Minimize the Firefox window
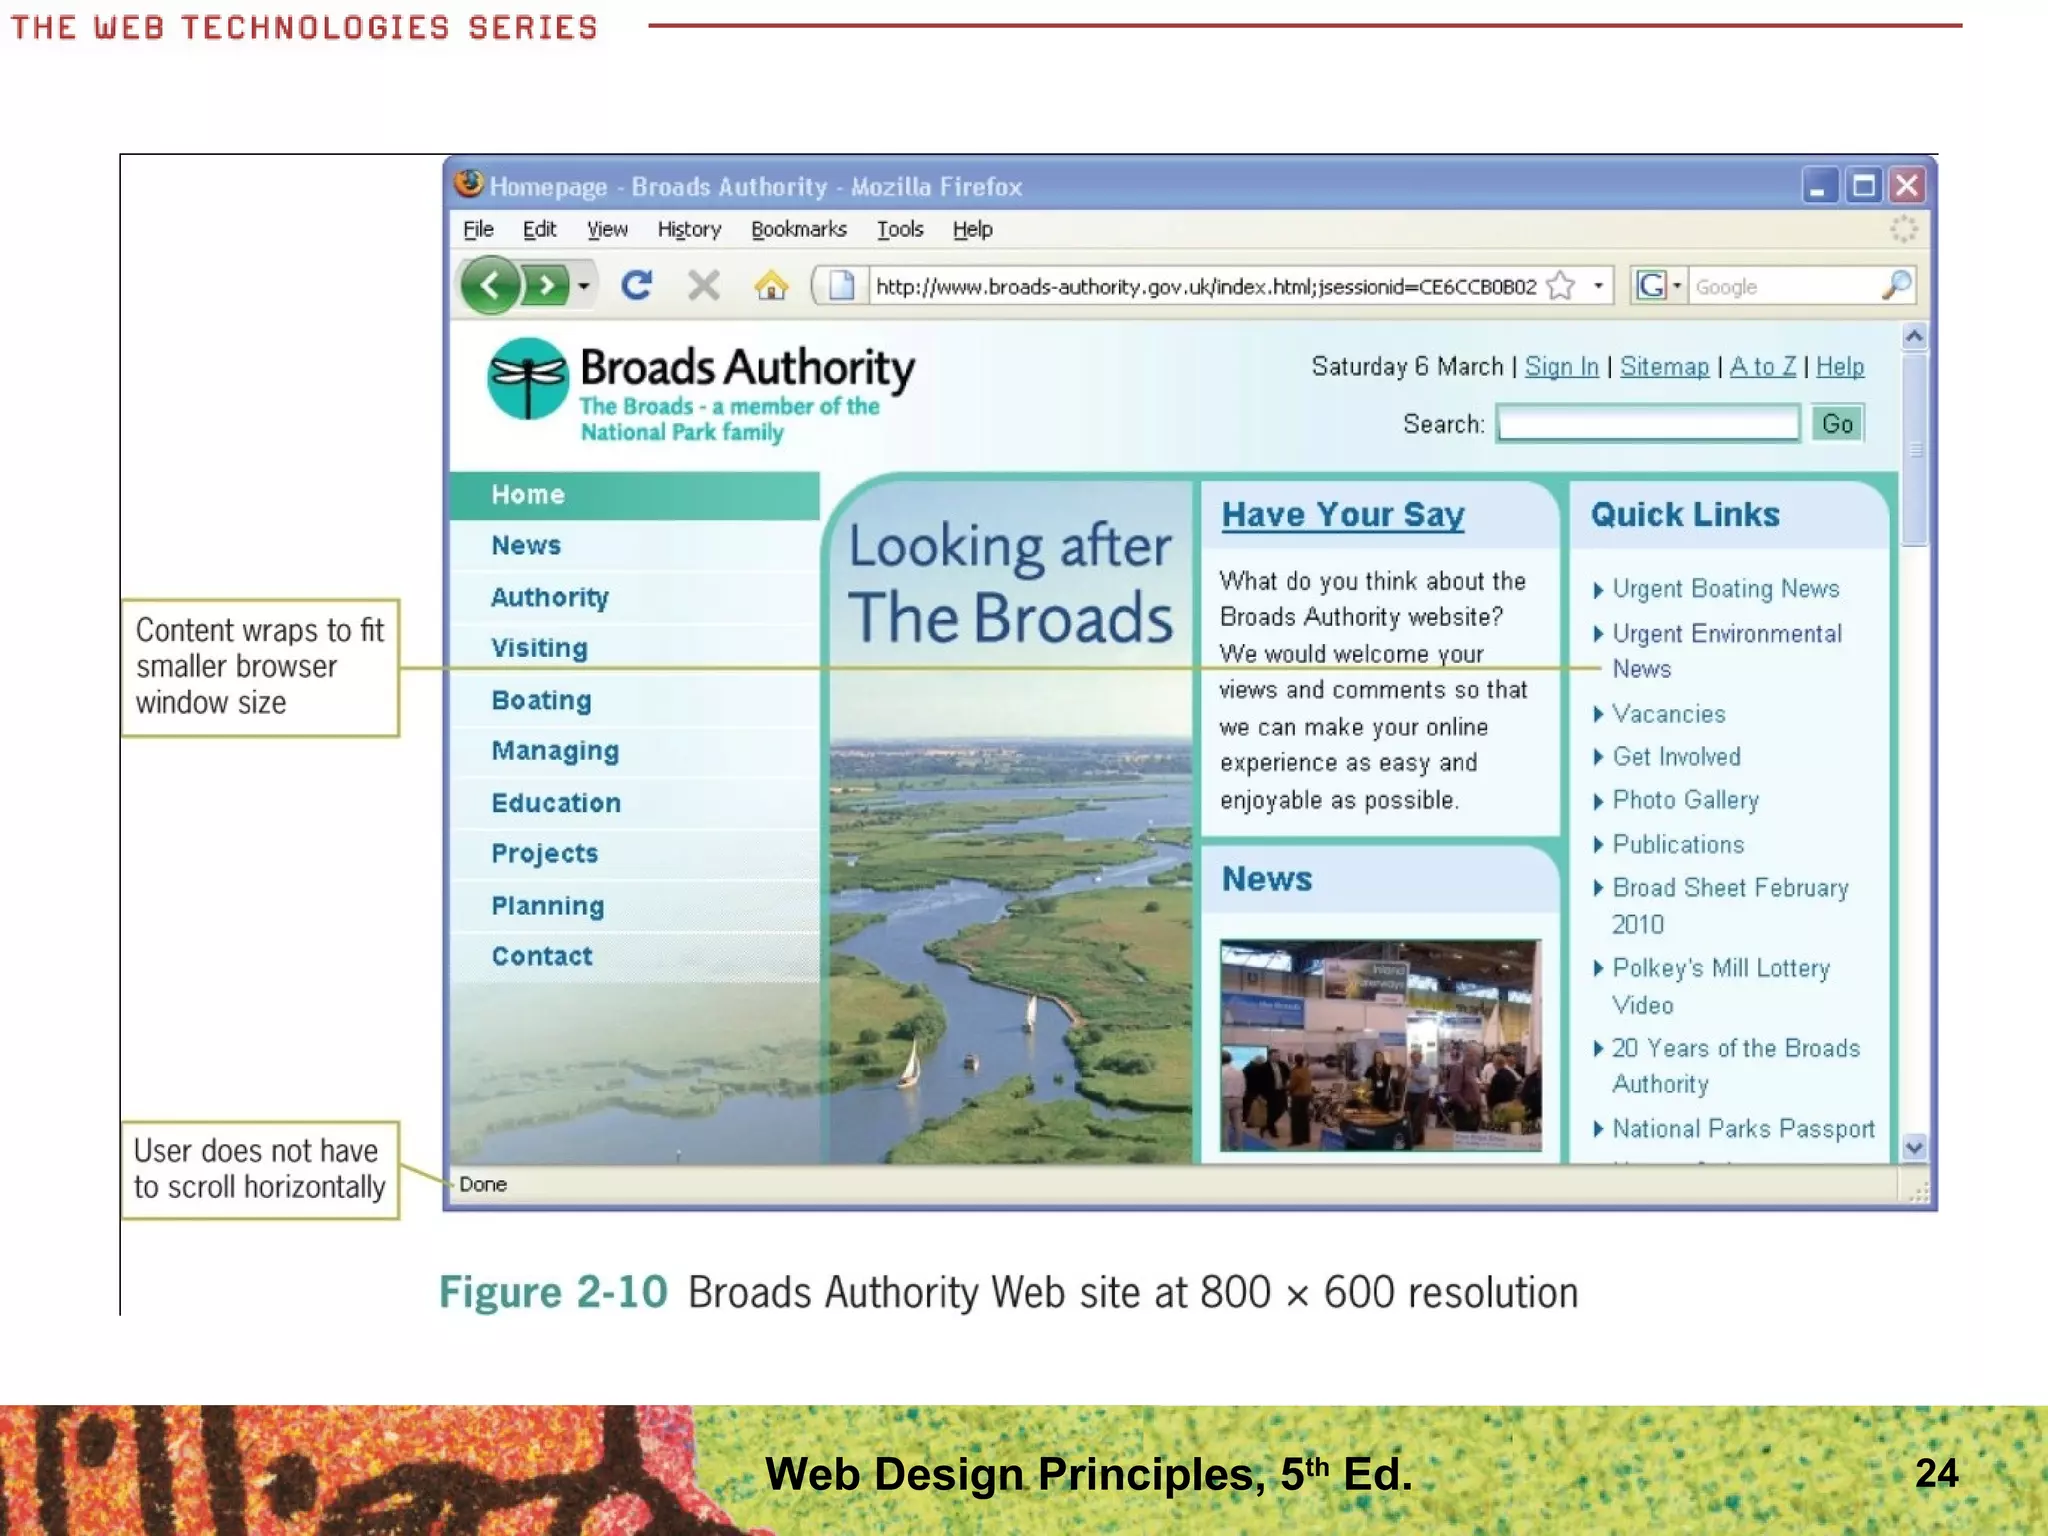This screenshot has height=1536, width=2048. 1818,186
